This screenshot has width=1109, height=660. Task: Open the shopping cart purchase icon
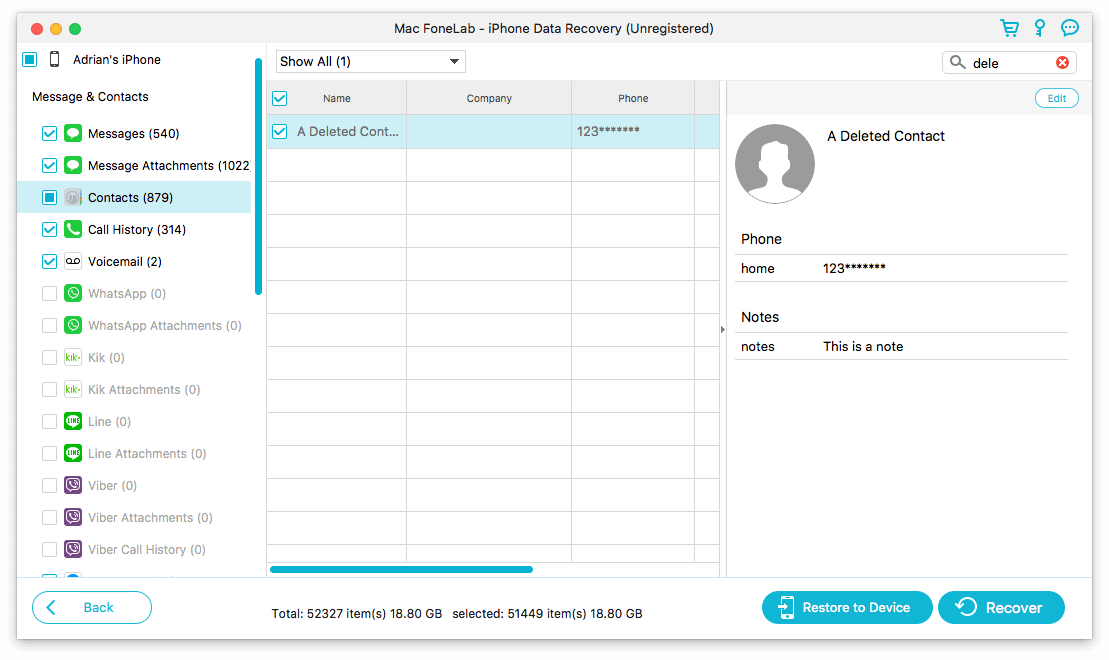point(1009,28)
